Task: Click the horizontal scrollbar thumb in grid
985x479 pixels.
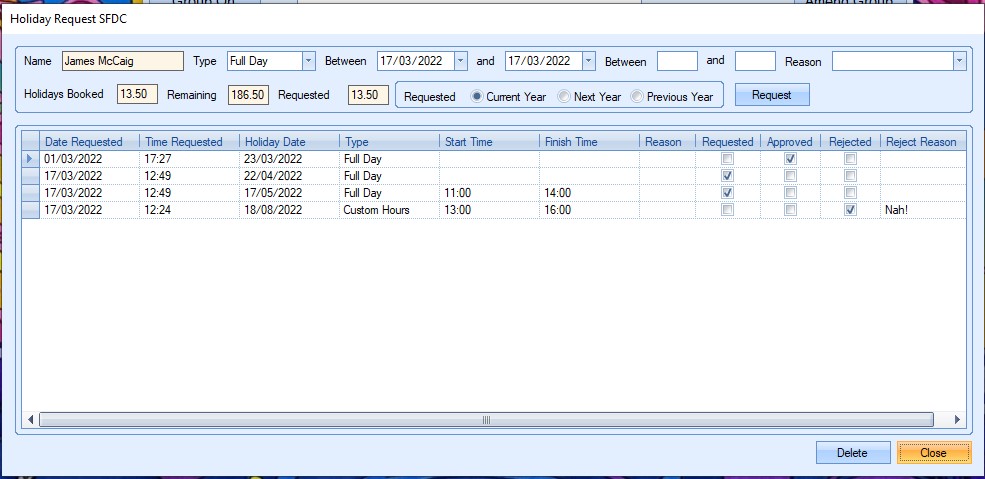Action: click(x=486, y=420)
